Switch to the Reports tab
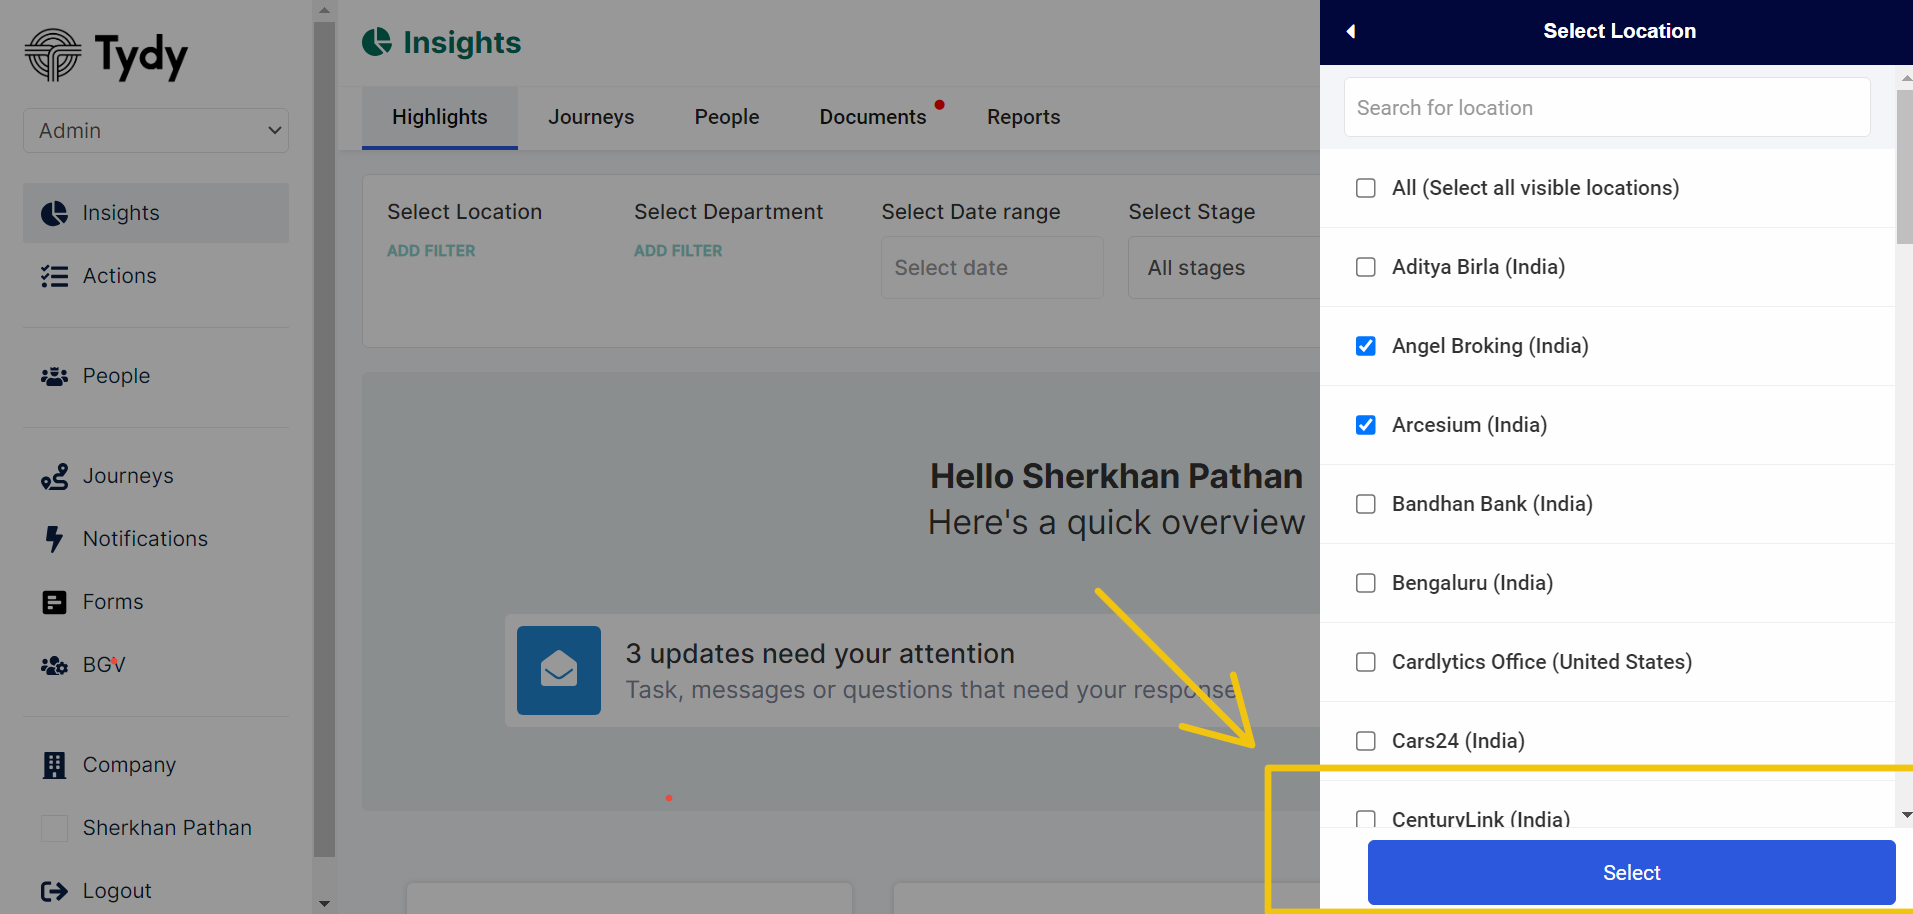The width and height of the screenshot is (1913, 914). point(1023,117)
